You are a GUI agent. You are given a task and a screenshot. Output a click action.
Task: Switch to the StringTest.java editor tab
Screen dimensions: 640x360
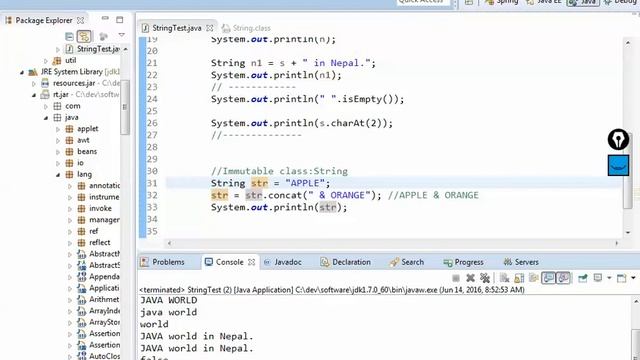(x=176, y=28)
